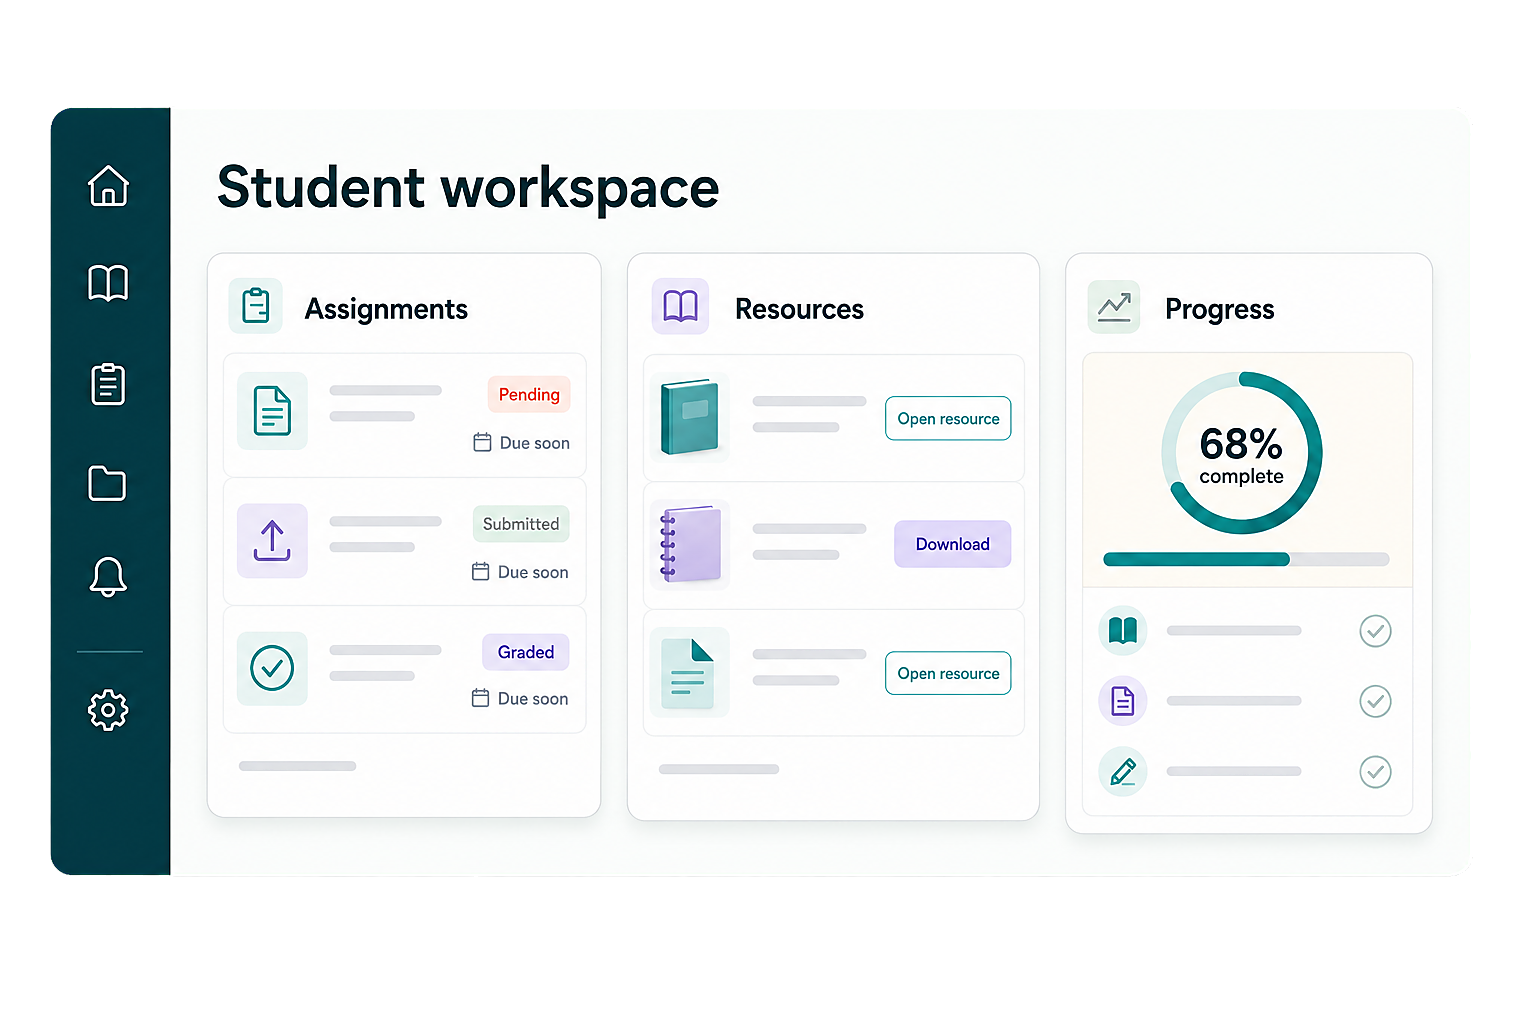Open the notifications bell in the sidebar
1536x1024 pixels.
(x=108, y=577)
